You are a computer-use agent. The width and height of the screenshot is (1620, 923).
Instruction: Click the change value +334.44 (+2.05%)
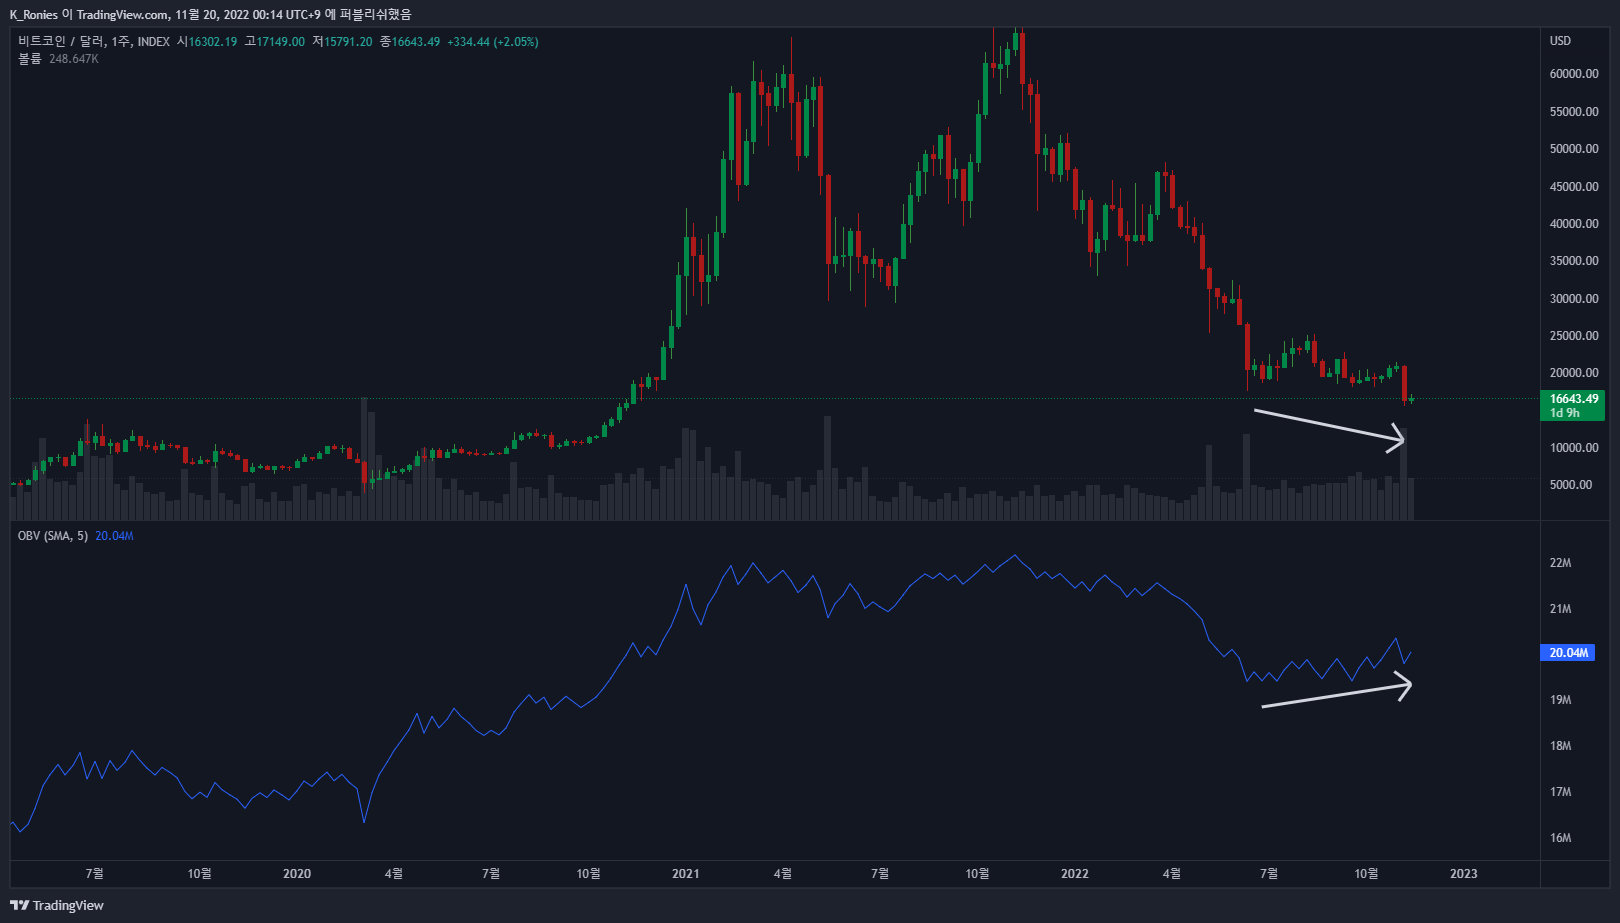click(x=493, y=42)
